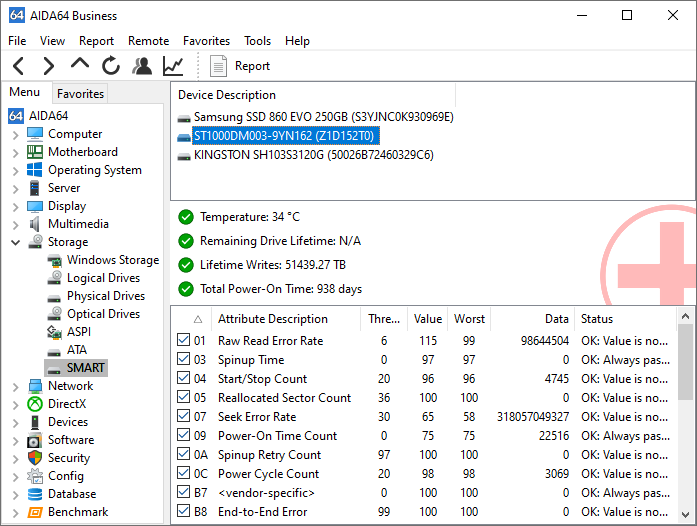This screenshot has height=526, width=697.
Task: Sort by the Data column header
Action: click(533, 319)
